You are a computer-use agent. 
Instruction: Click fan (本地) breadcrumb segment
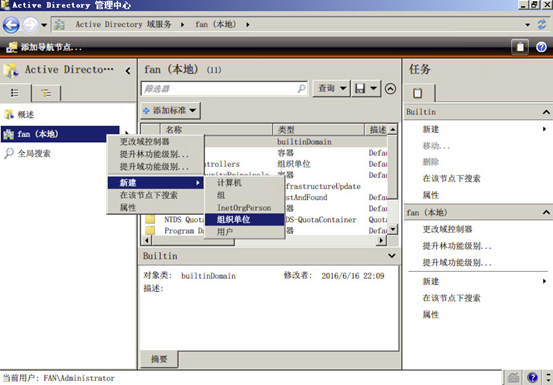[x=216, y=24]
